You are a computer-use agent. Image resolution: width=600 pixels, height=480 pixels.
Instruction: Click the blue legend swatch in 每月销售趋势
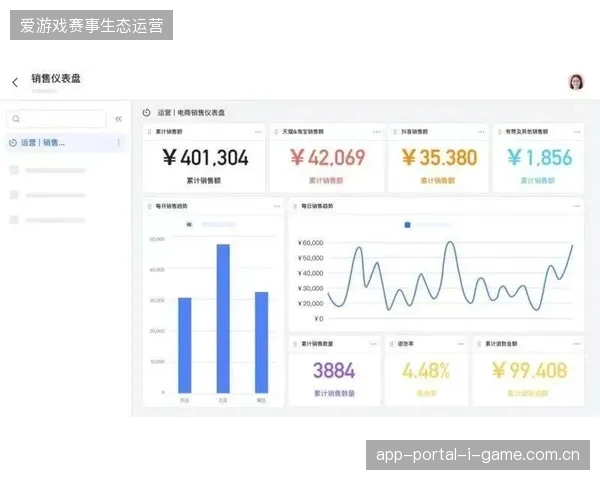tap(189, 225)
